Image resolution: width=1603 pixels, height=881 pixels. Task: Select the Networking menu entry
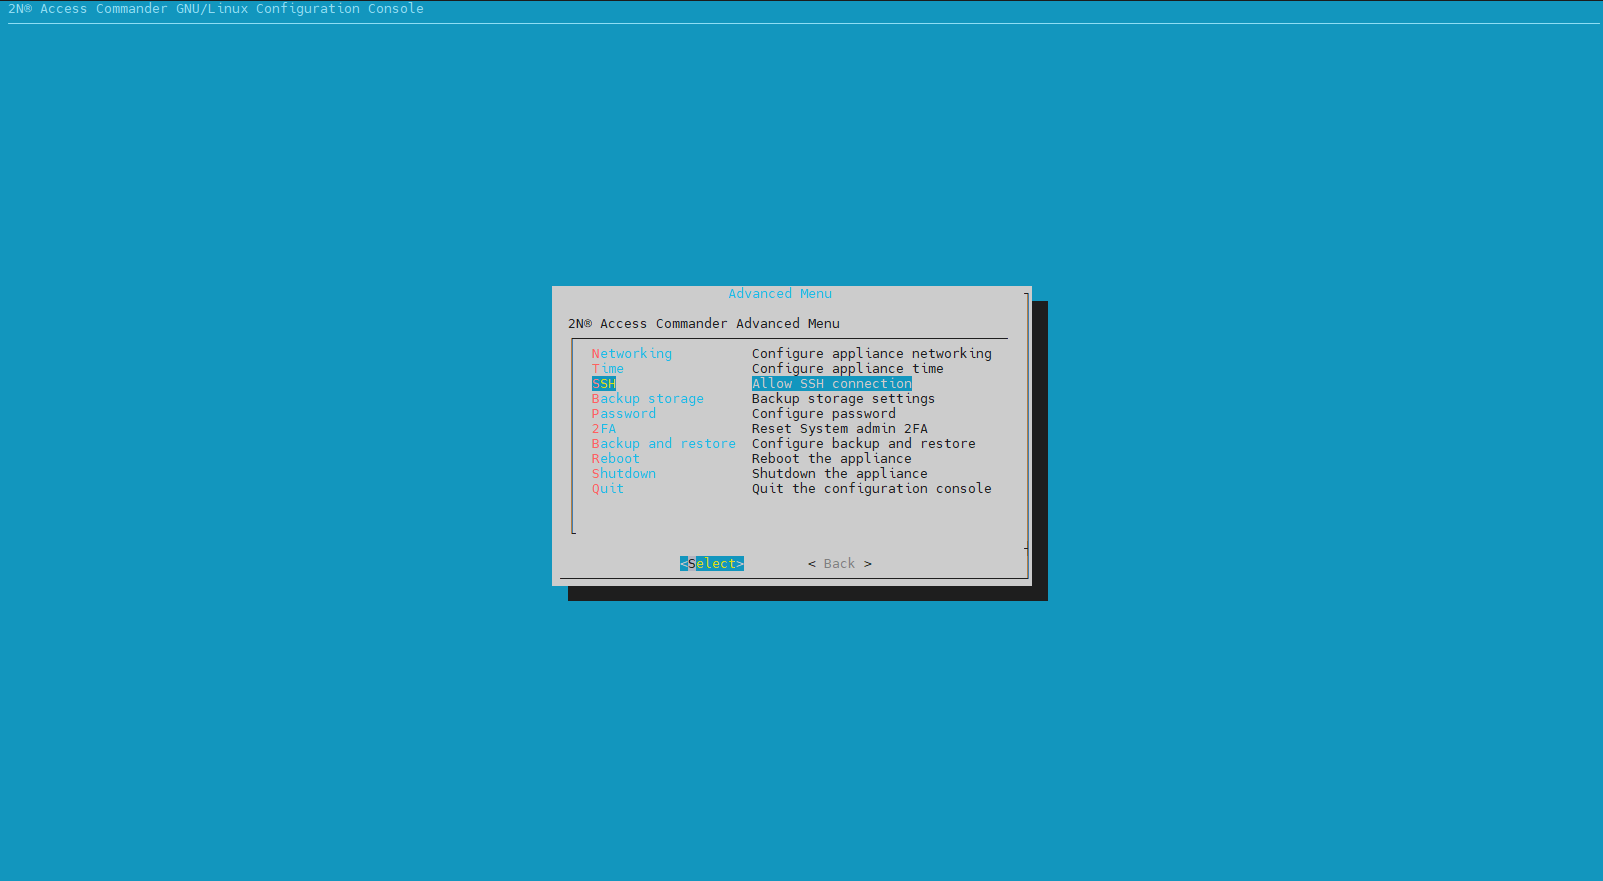(x=631, y=354)
